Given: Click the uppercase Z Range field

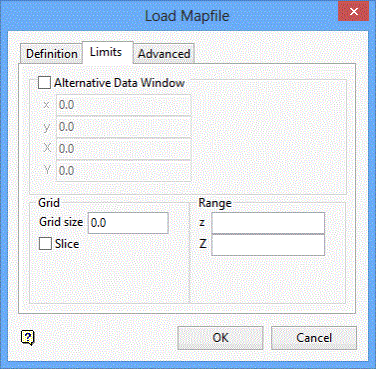Looking at the screenshot, I should click(x=268, y=245).
